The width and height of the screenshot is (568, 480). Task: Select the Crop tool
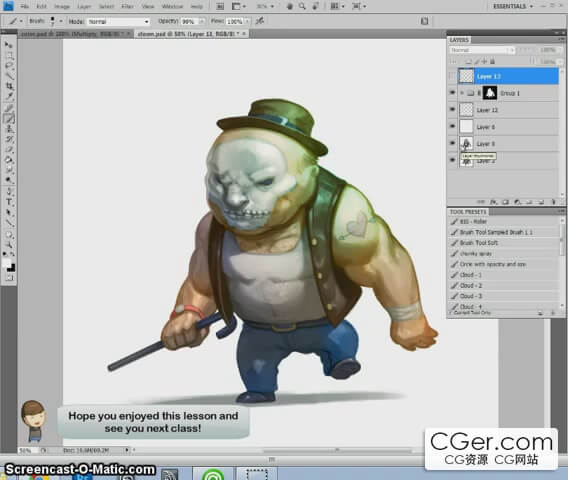(x=9, y=86)
